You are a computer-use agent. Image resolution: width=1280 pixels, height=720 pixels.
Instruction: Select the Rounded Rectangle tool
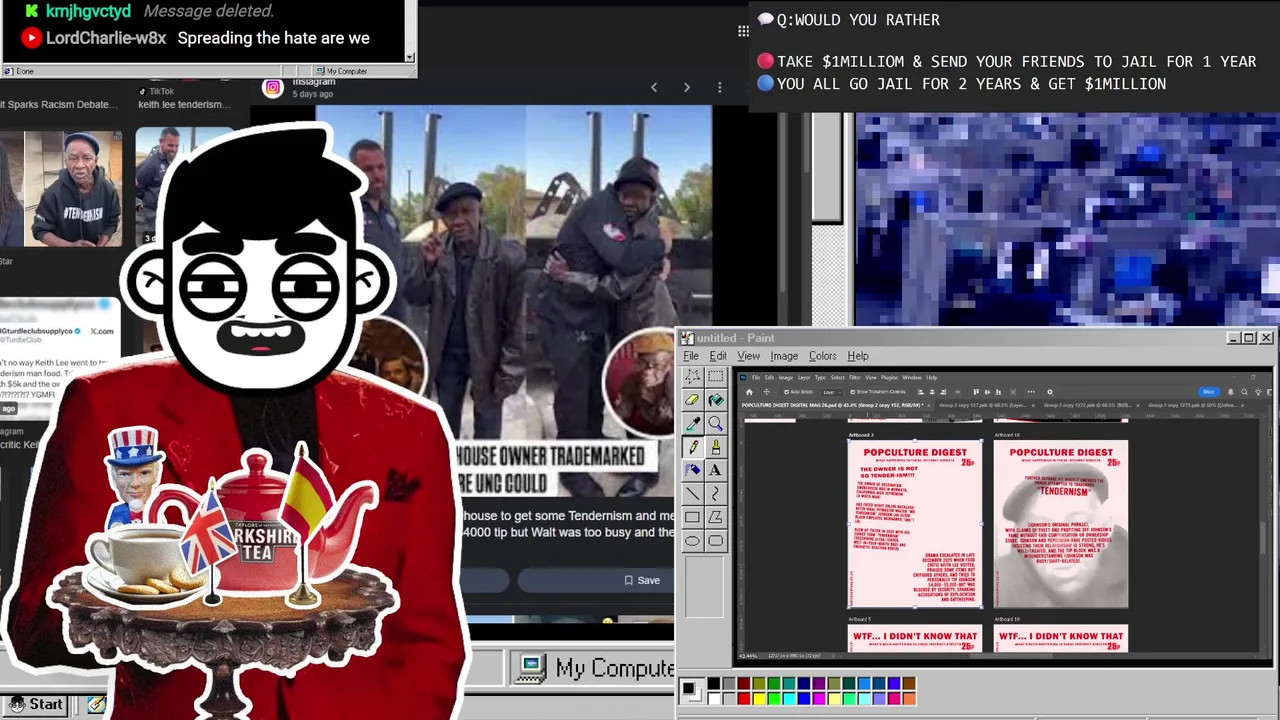click(x=715, y=541)
